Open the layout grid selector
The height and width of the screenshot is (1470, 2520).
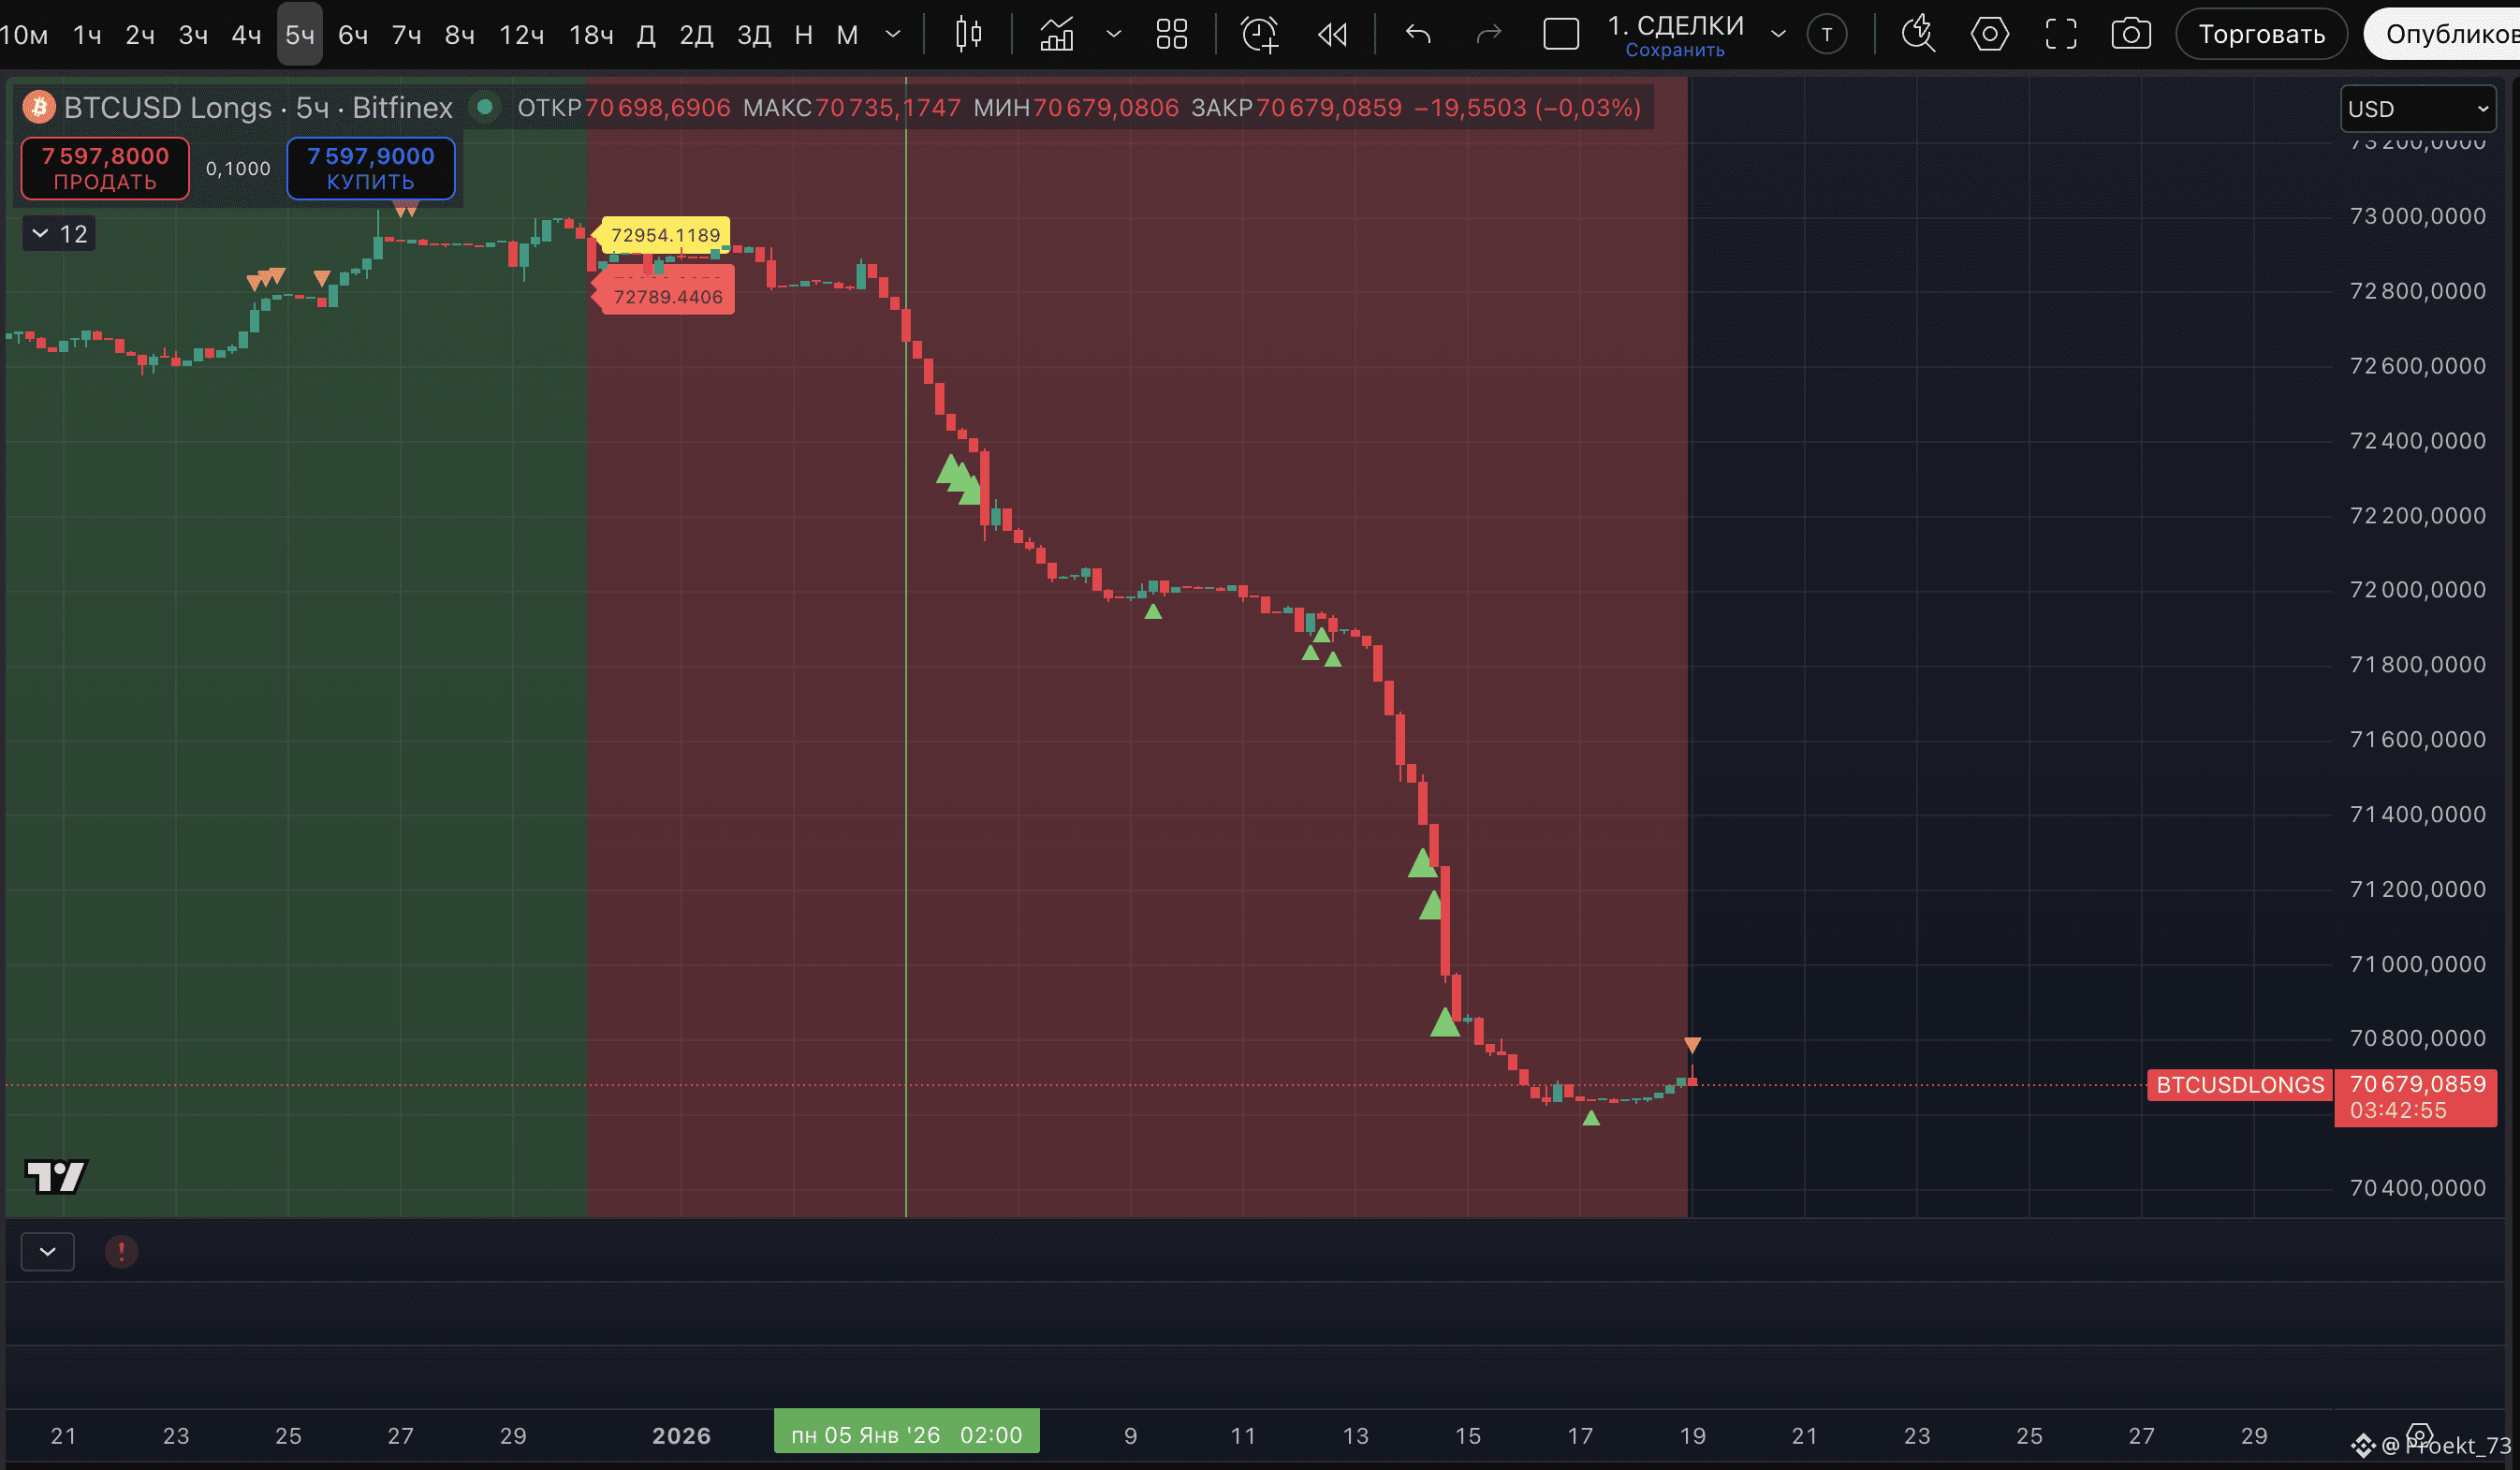tap(1171, 34)
